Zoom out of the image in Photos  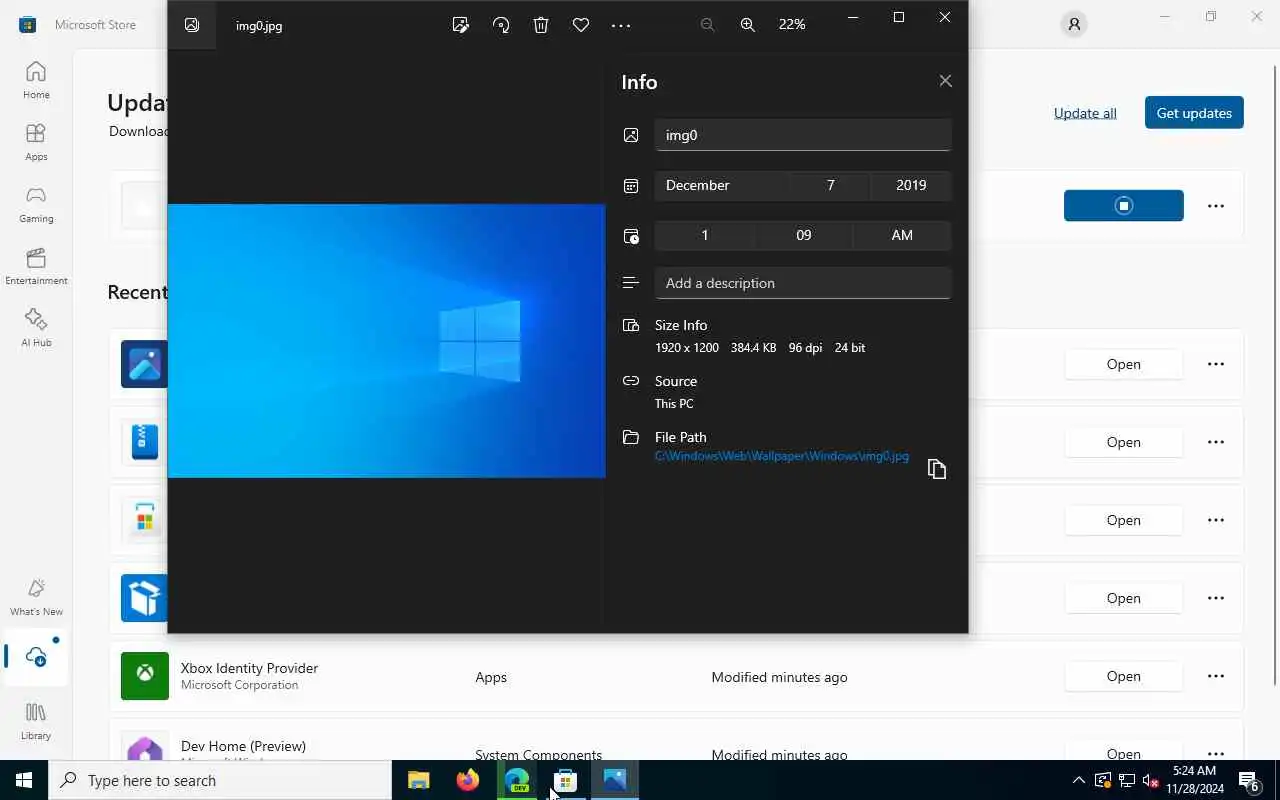tap(708, 25)
